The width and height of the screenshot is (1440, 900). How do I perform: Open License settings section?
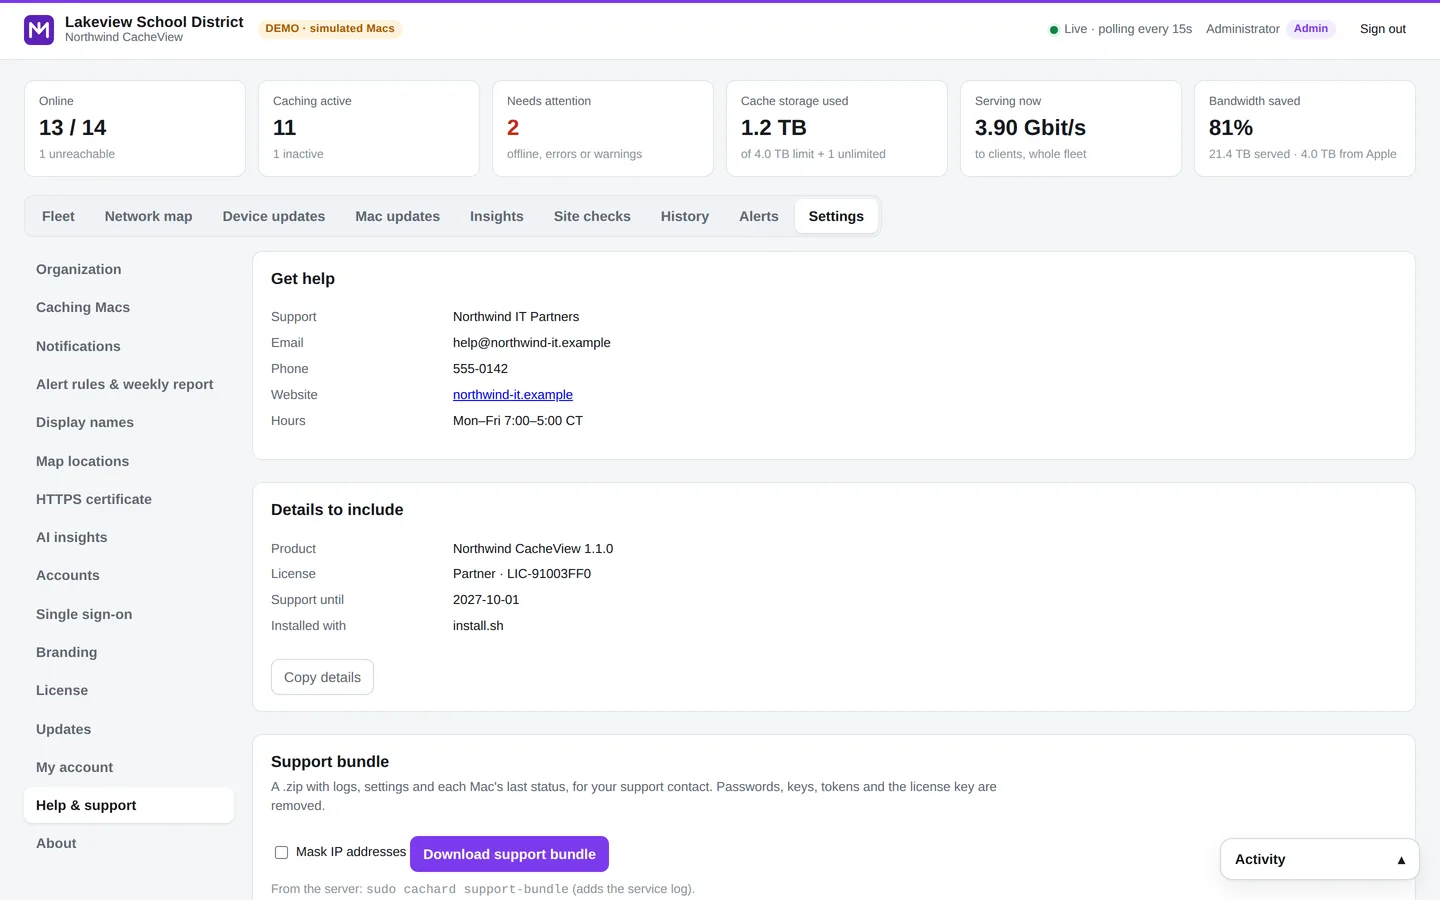coord(129,690)
